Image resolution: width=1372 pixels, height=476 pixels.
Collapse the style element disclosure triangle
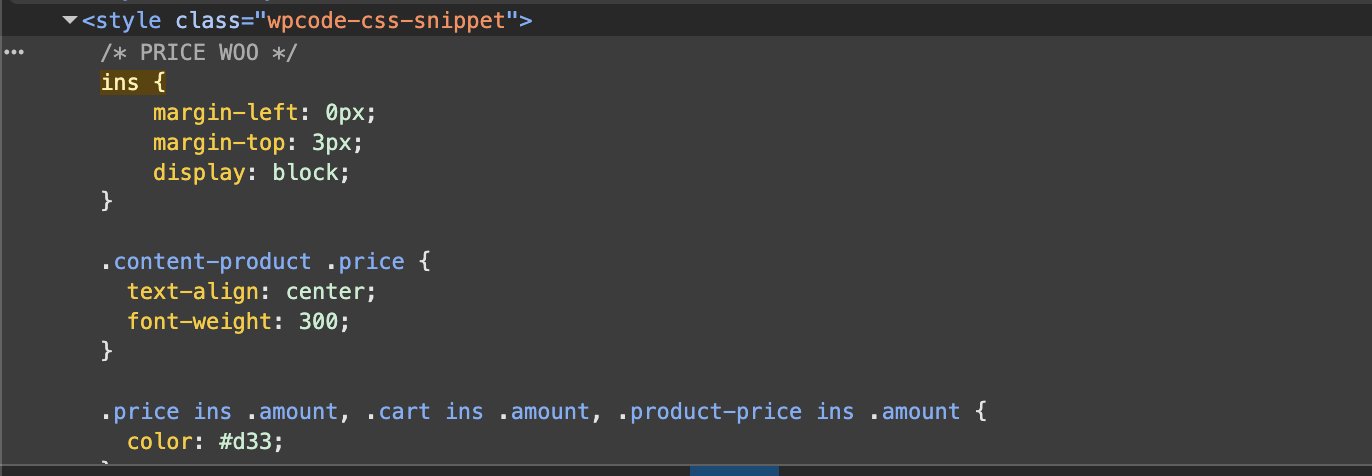point(69,20)
